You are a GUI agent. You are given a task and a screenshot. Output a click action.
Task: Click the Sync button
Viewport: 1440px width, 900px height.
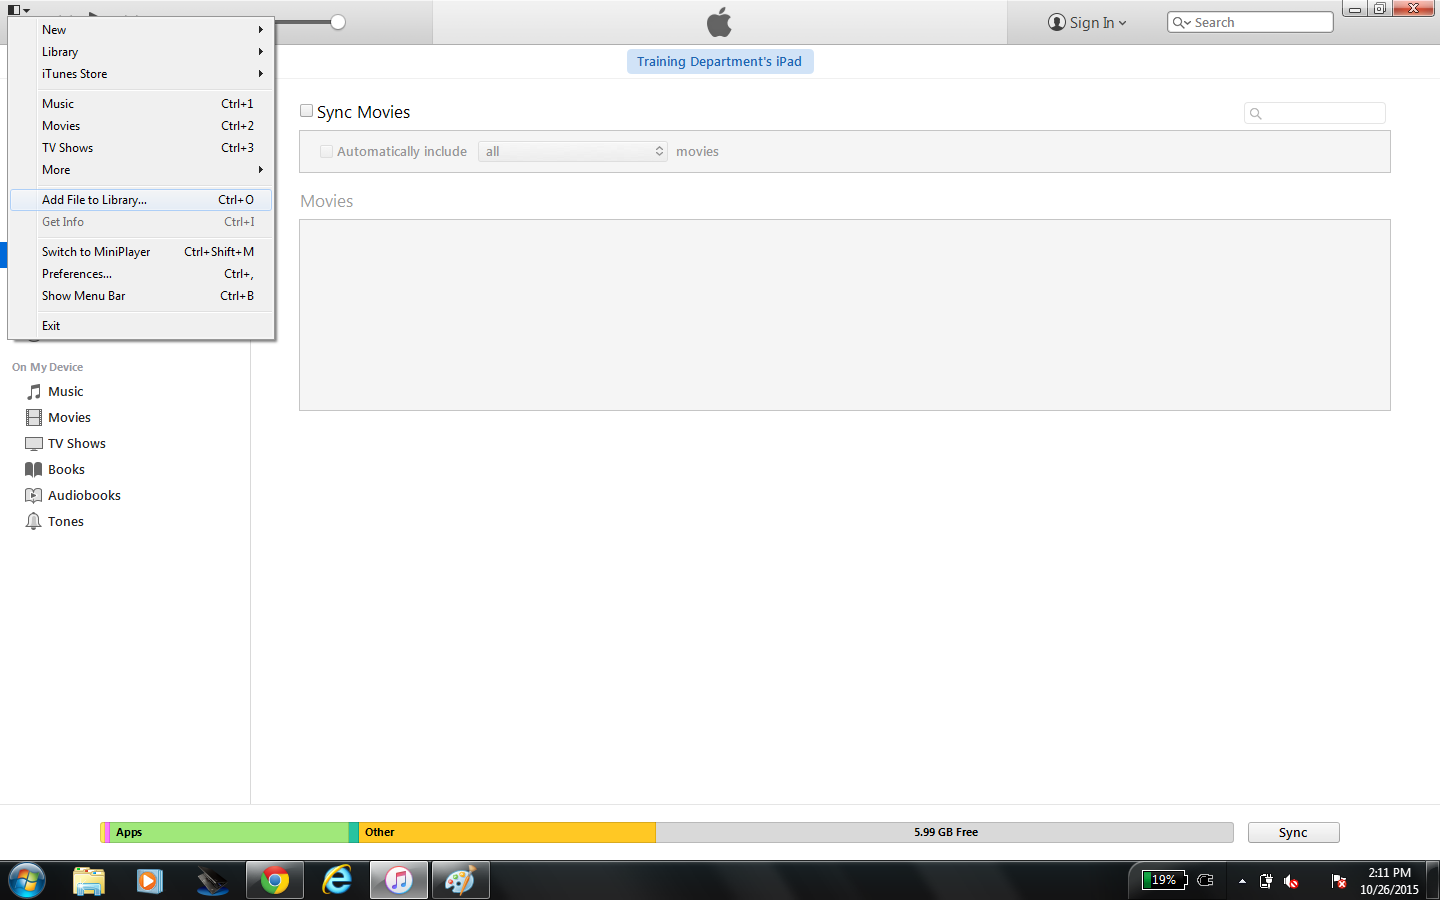[x=1293, y=833]
